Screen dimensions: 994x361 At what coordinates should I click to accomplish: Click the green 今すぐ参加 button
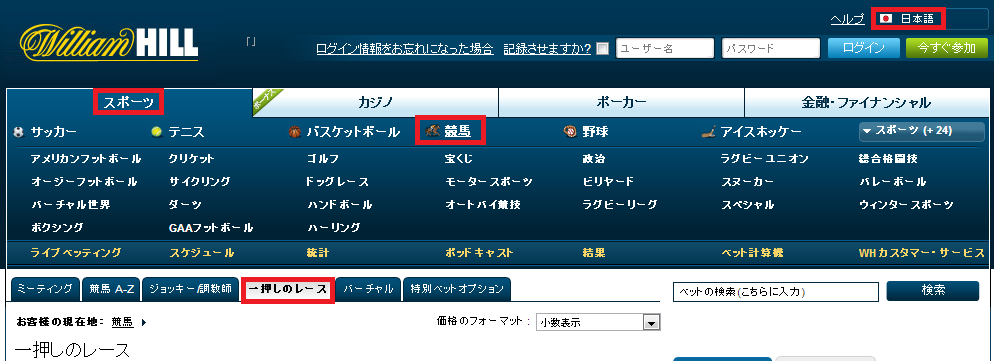coord(947,48)
